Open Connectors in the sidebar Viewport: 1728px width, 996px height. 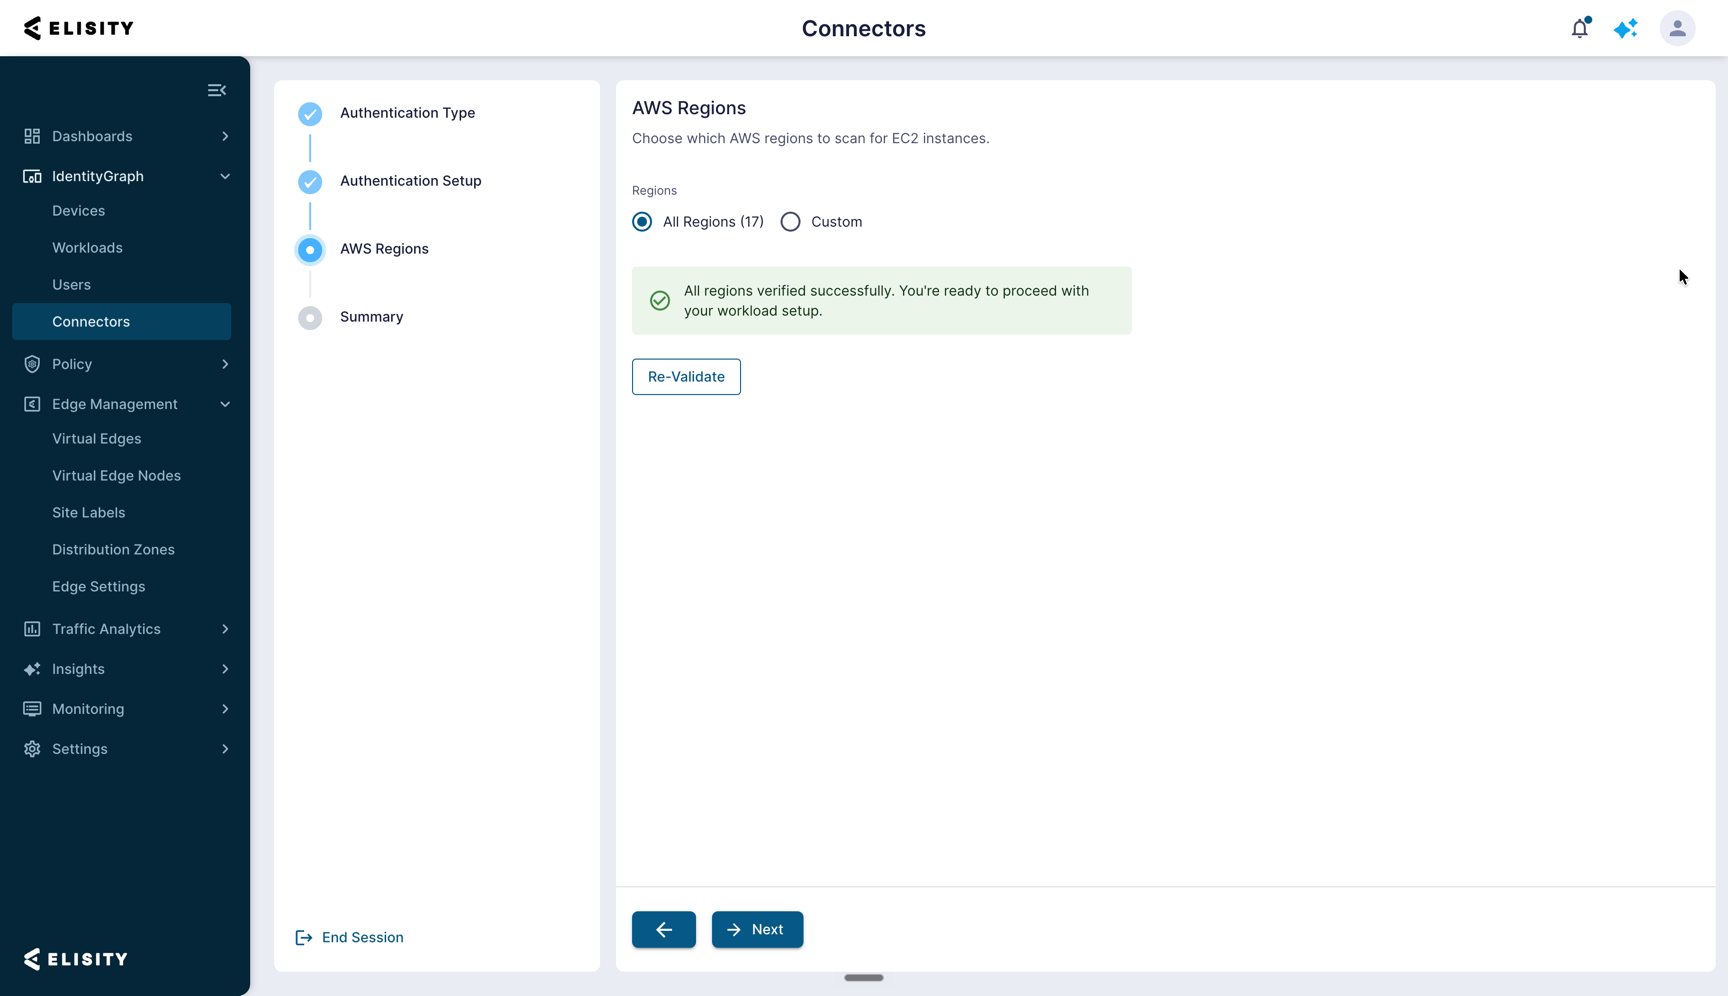coord(121,322)
